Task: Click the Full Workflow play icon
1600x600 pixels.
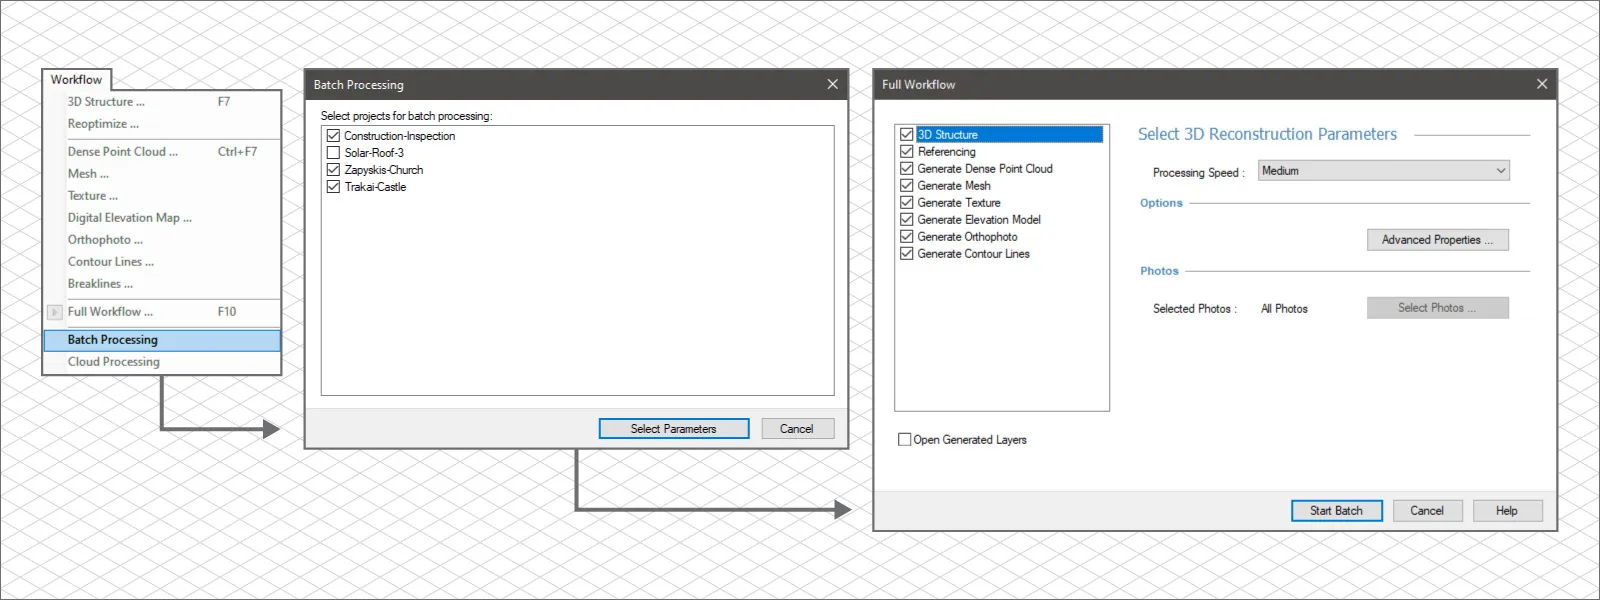Action: point(55,312)
